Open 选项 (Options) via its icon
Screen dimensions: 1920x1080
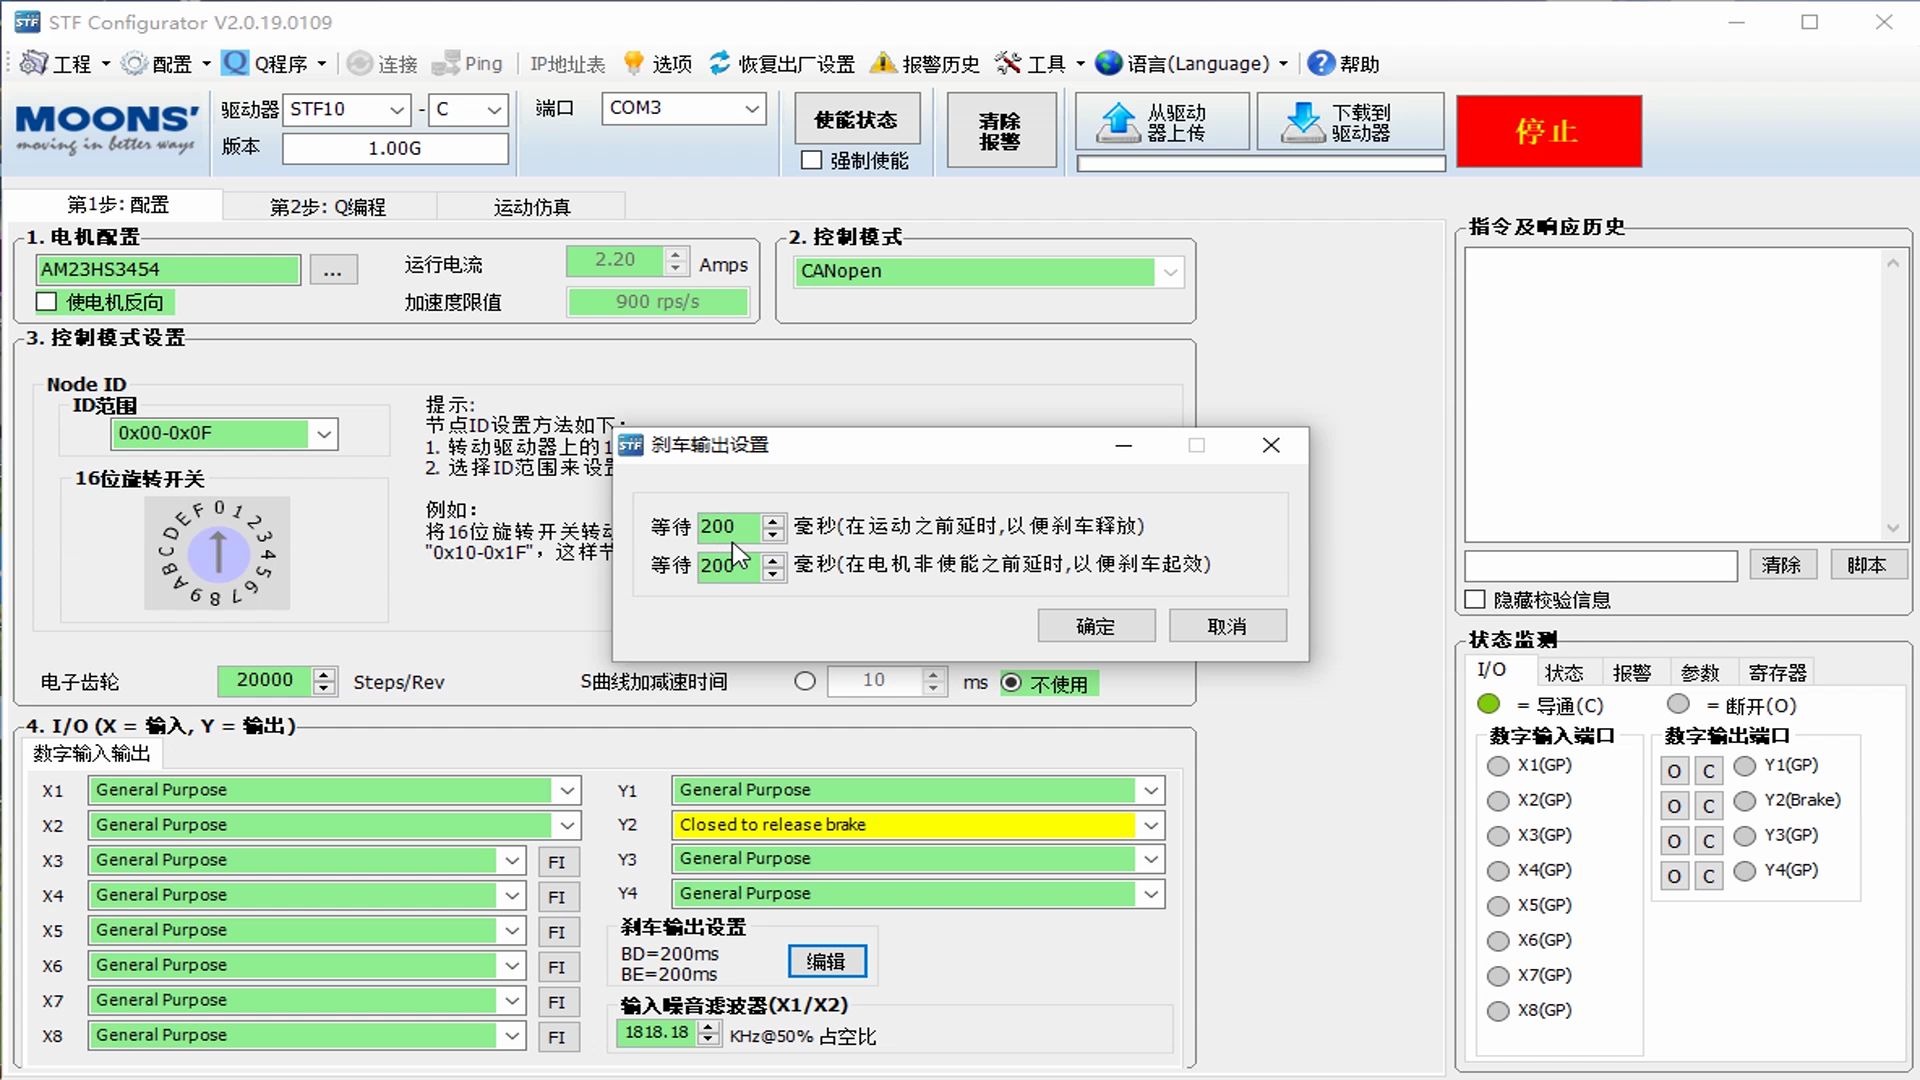(x=633, y=62)
